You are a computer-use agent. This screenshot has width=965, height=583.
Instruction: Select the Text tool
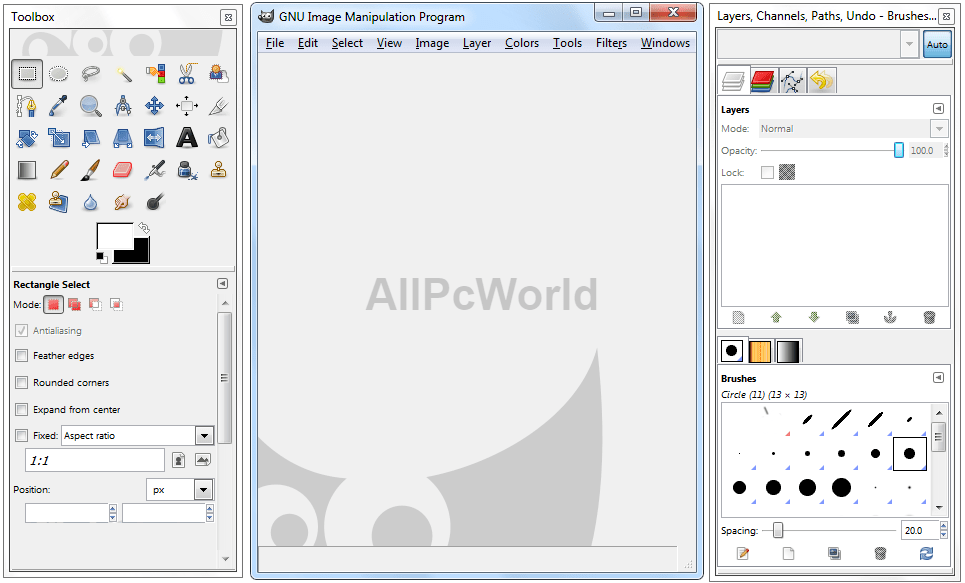pyautogui.click(x=187, y=138)
